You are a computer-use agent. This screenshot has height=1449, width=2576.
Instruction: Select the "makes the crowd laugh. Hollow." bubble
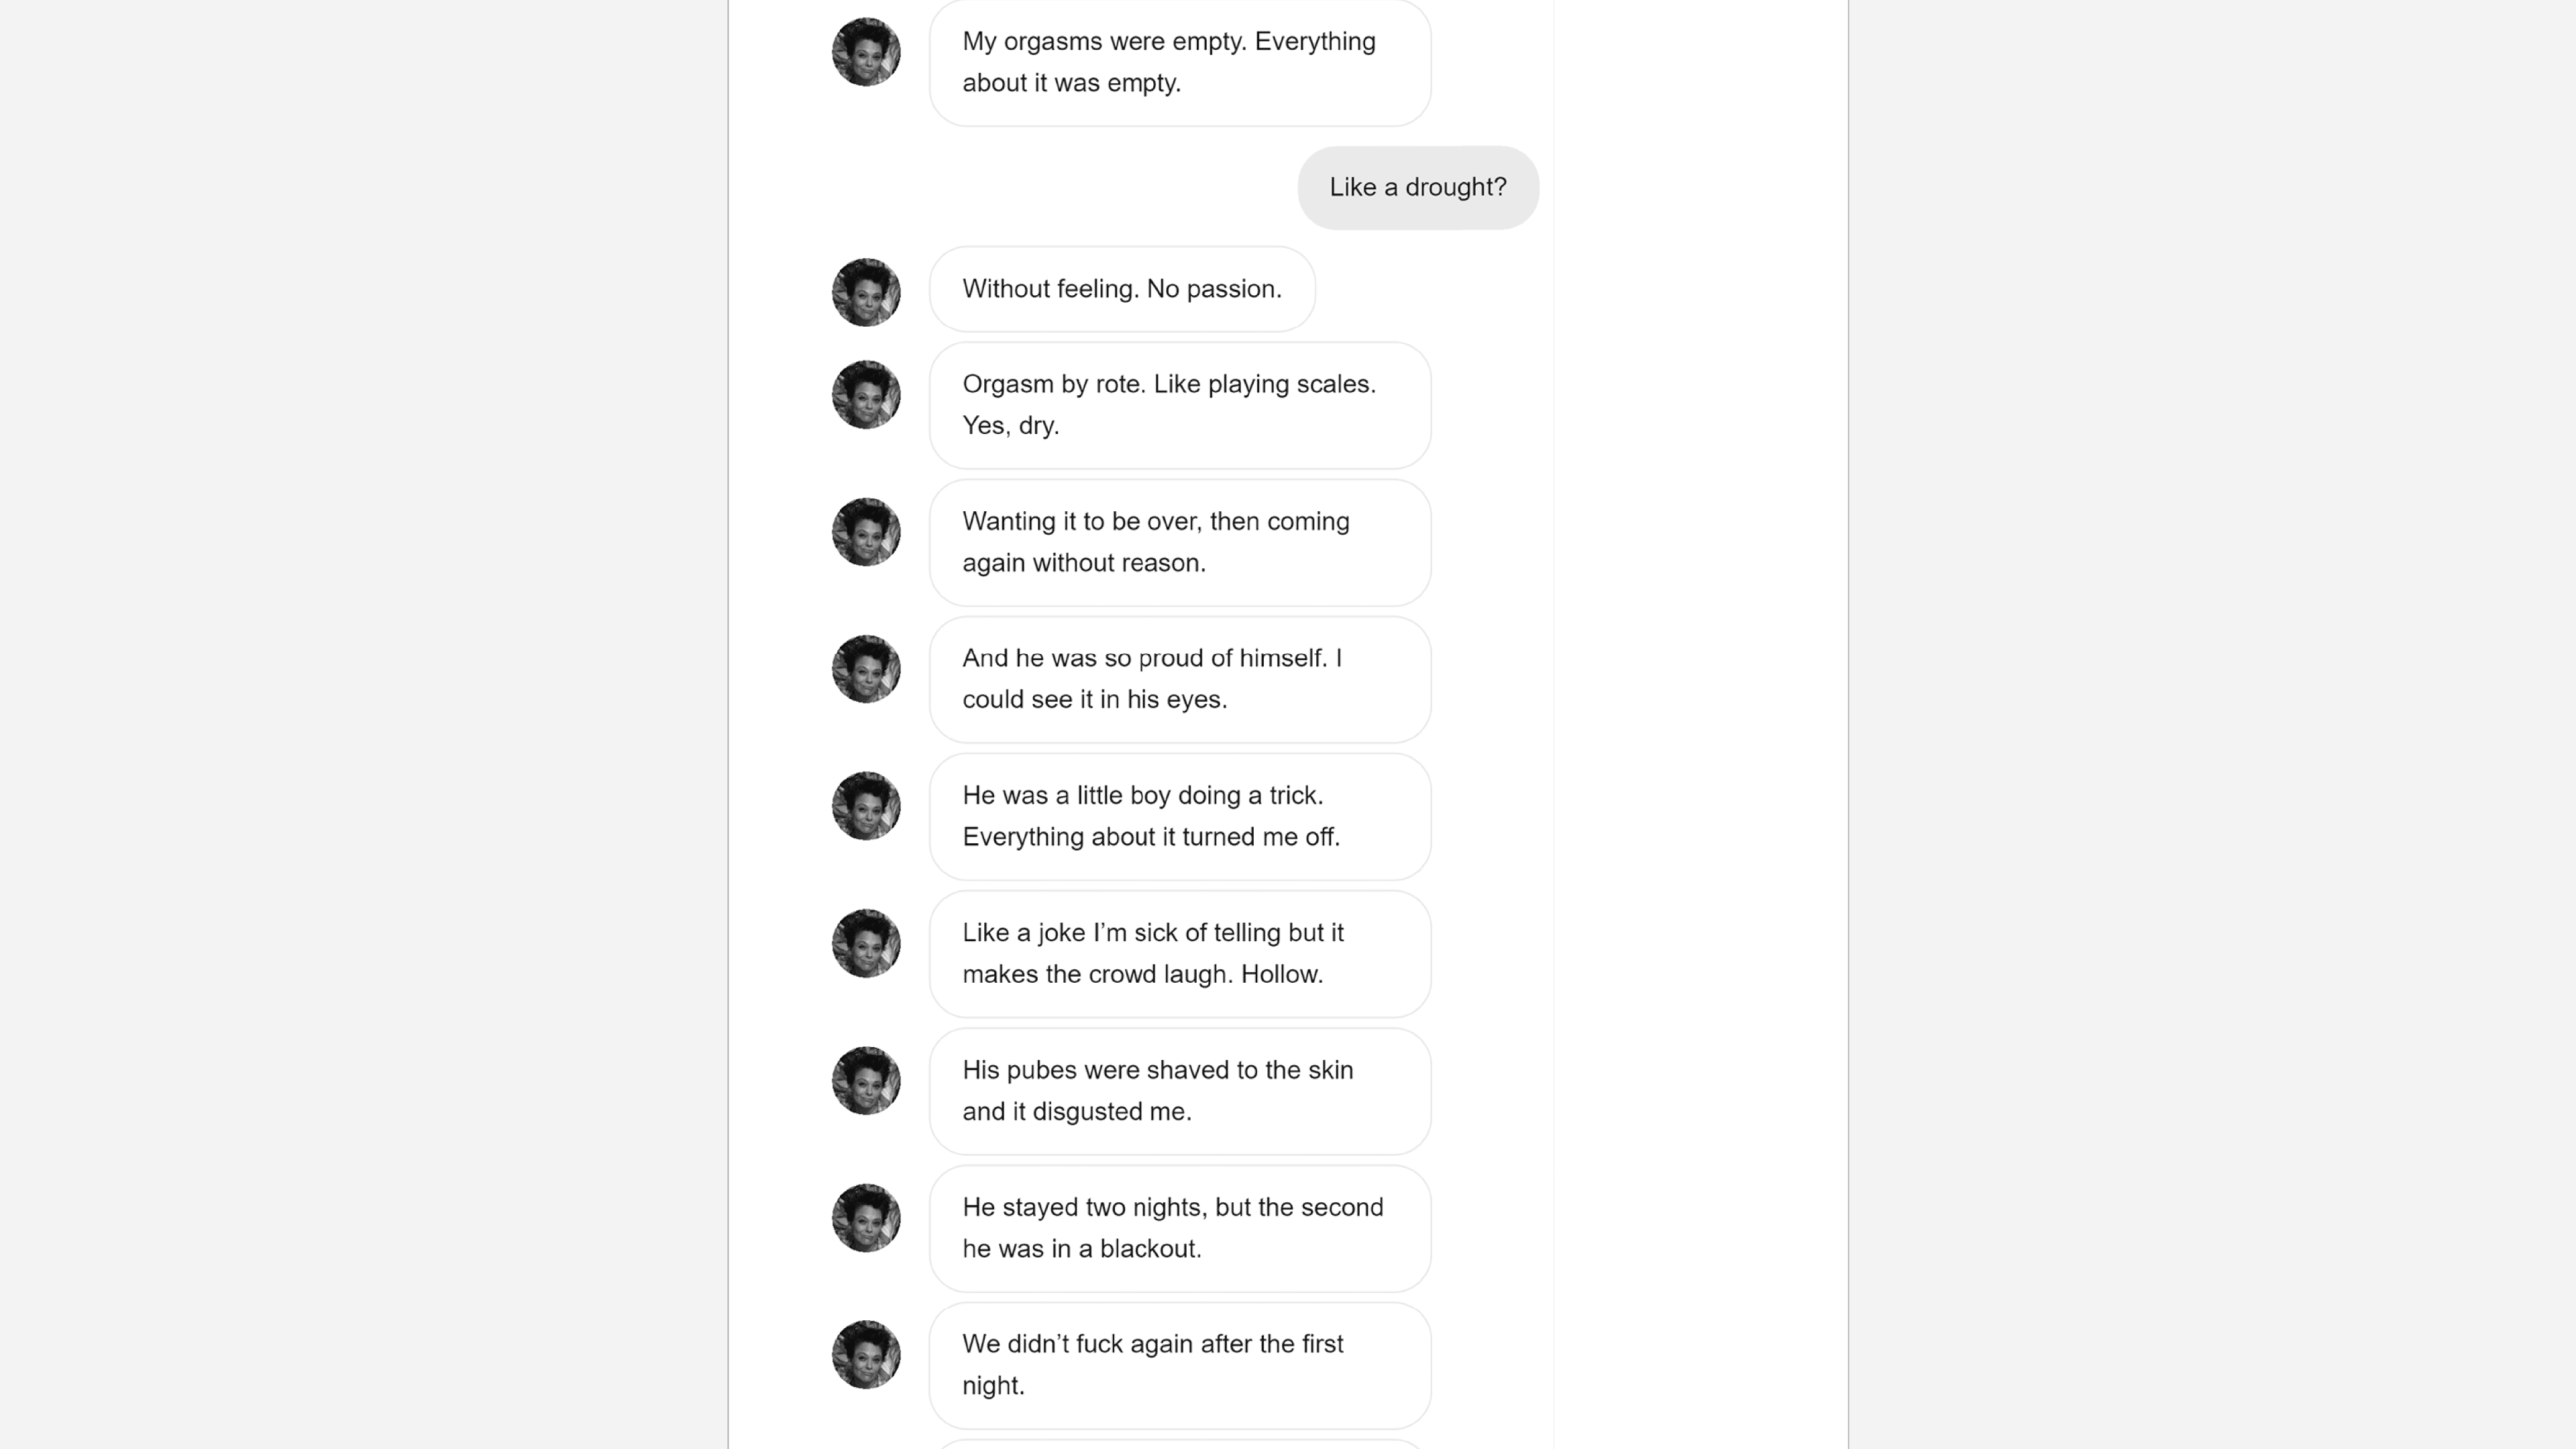point(1179,953)
